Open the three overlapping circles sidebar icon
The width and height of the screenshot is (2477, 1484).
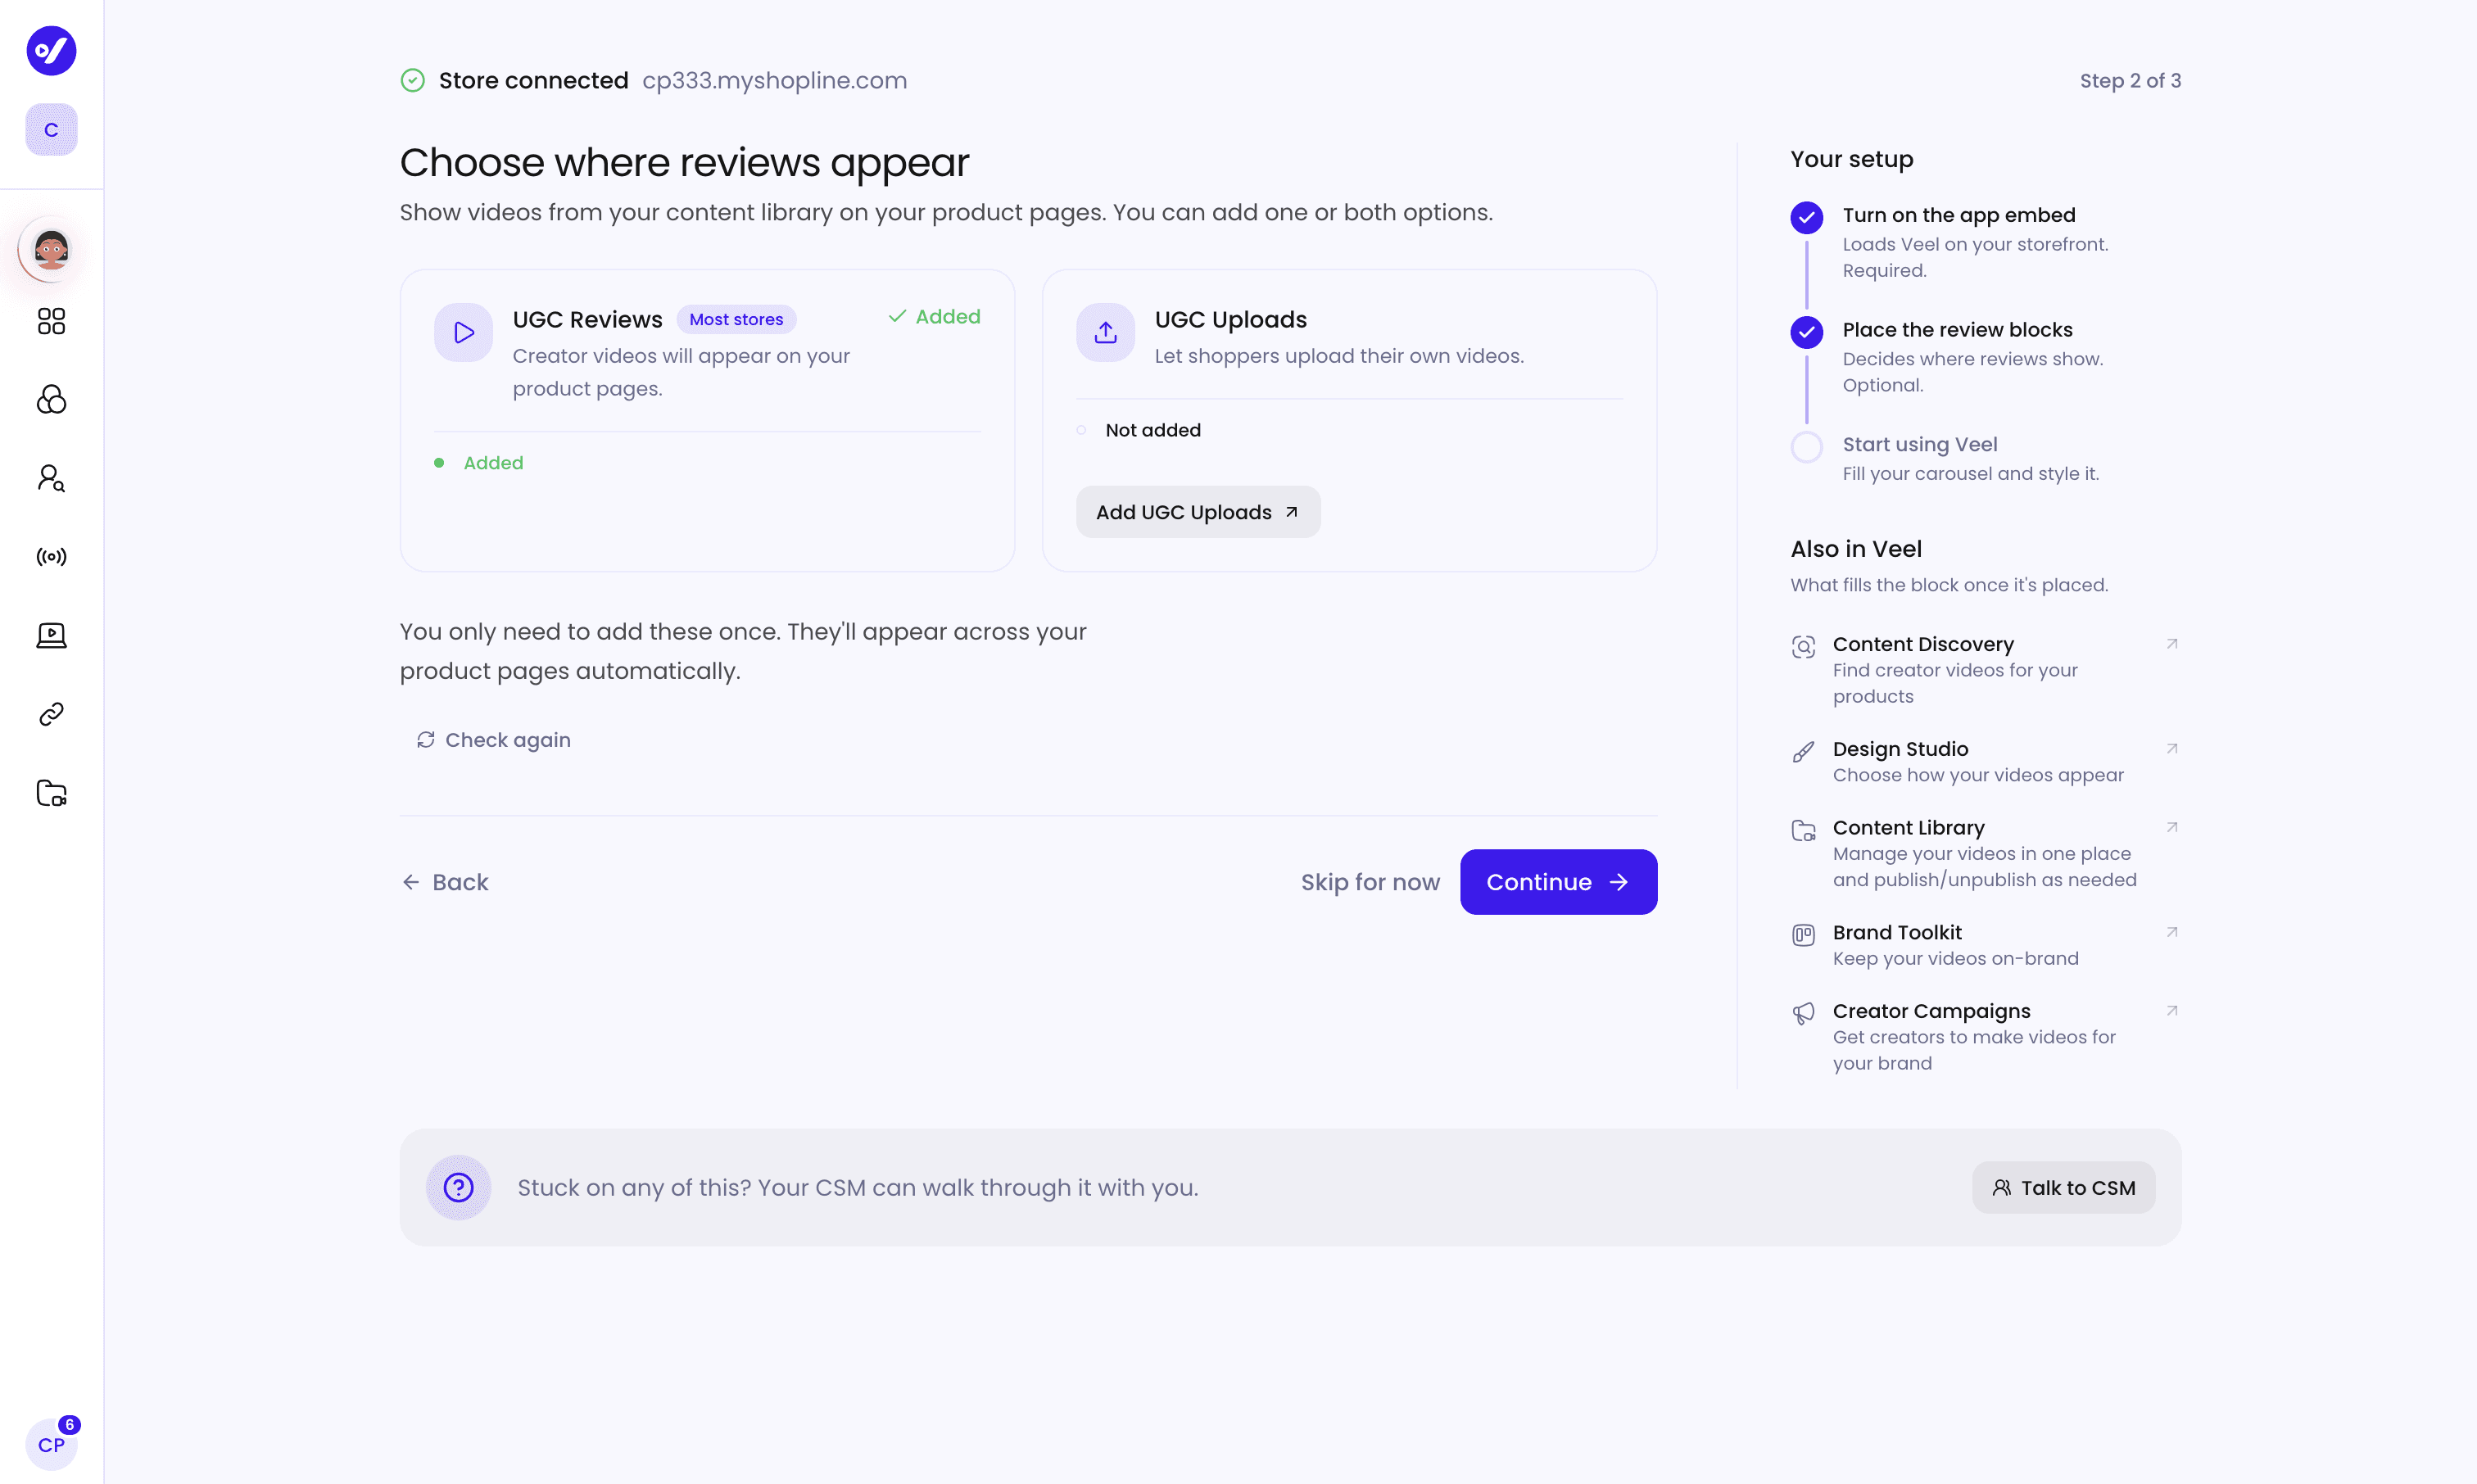pyautogui.click(x=51, y=399)
